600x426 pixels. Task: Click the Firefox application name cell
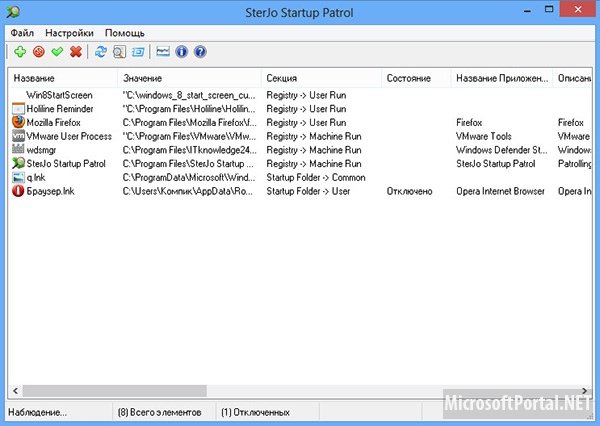point(469,122)
